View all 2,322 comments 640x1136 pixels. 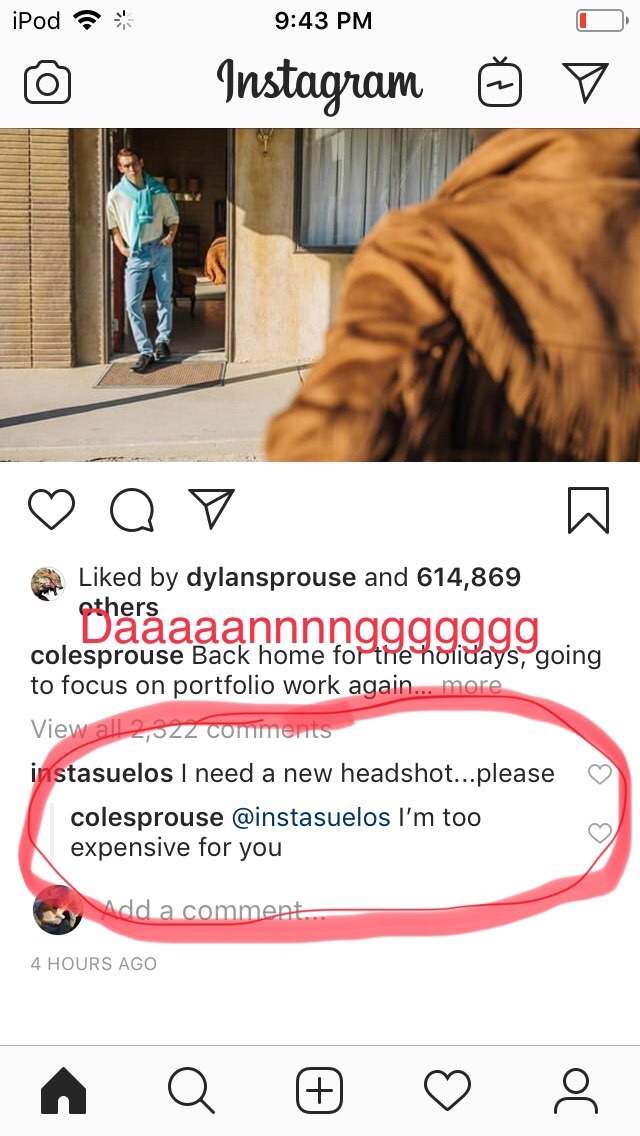click(x=181, y=730)
